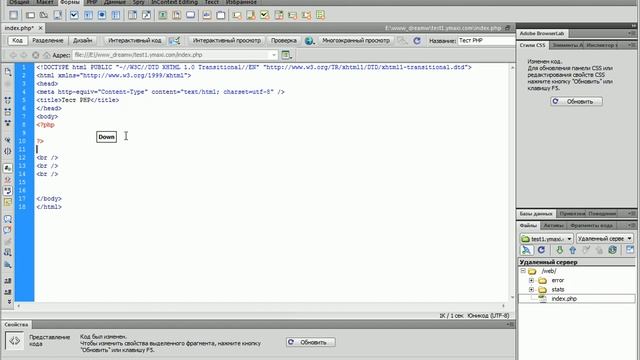Insert a Radio Button form element
This screenshot has height=360, width=640.
102,15
